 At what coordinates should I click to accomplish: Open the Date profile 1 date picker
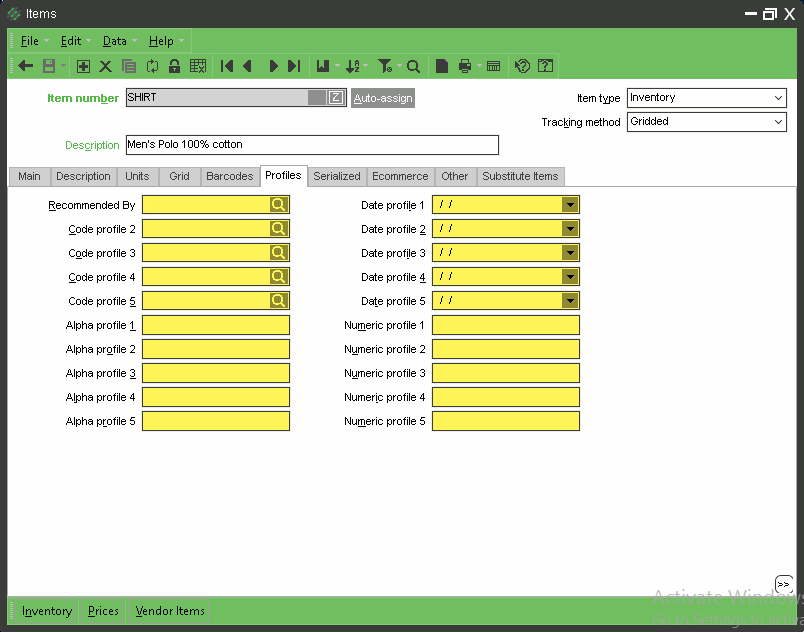[570, 205]
